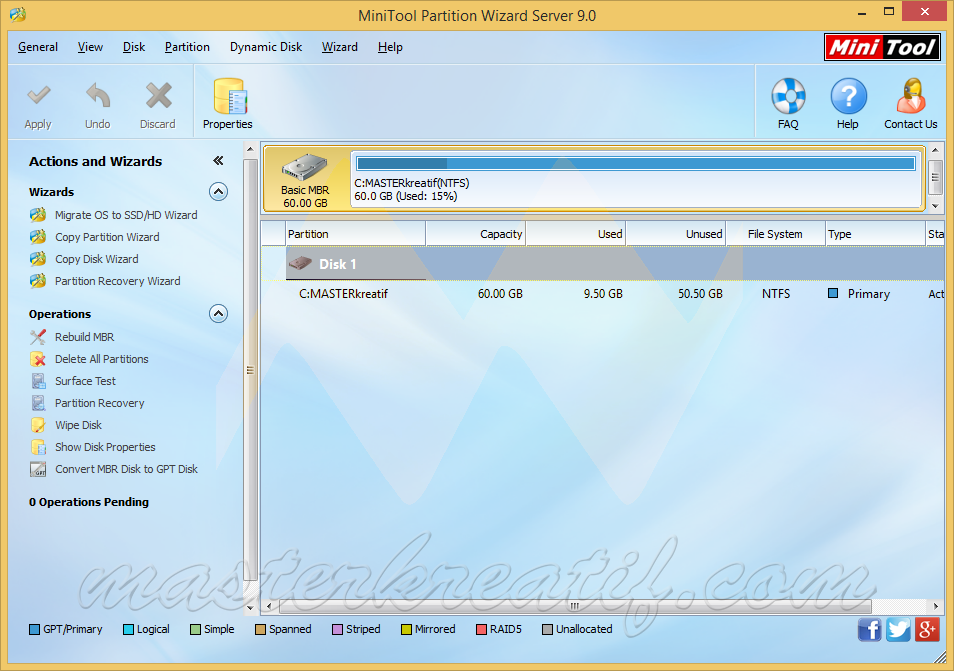
Task: Click the Striped legend color swatch
Action: coord(337,630)
